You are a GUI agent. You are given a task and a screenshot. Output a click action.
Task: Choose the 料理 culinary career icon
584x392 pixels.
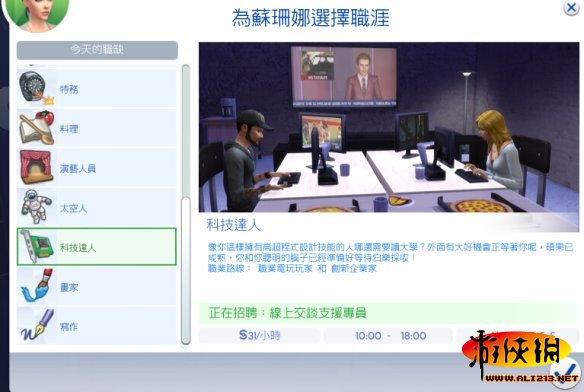click(36, 128)
